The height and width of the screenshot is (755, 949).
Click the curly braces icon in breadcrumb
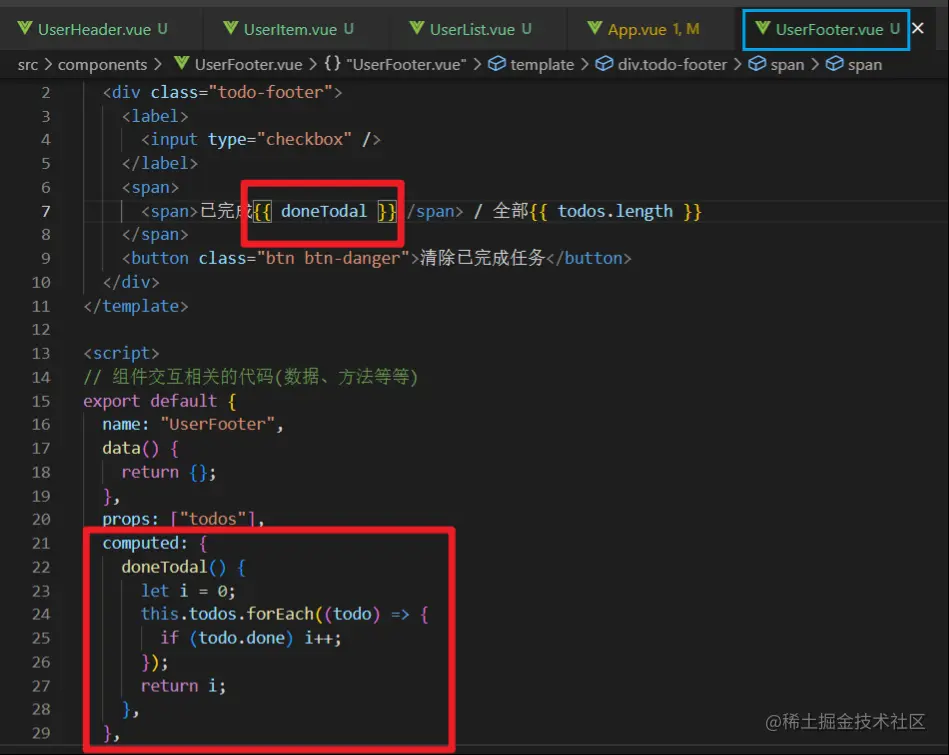pos(332,64)
